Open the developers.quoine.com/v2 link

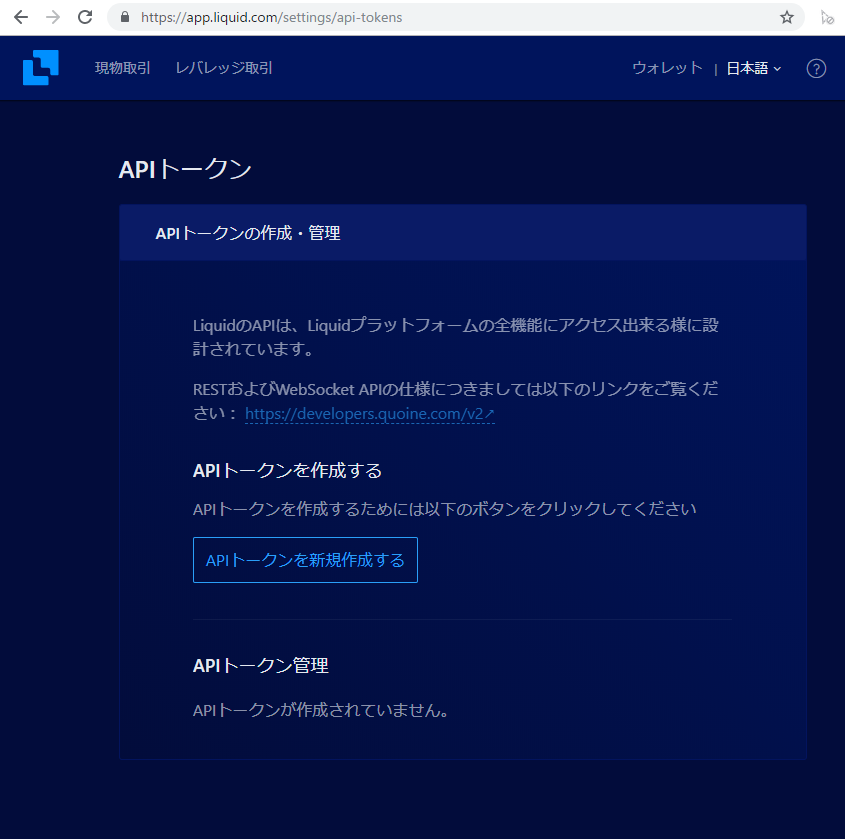click(x=370, y=414)
